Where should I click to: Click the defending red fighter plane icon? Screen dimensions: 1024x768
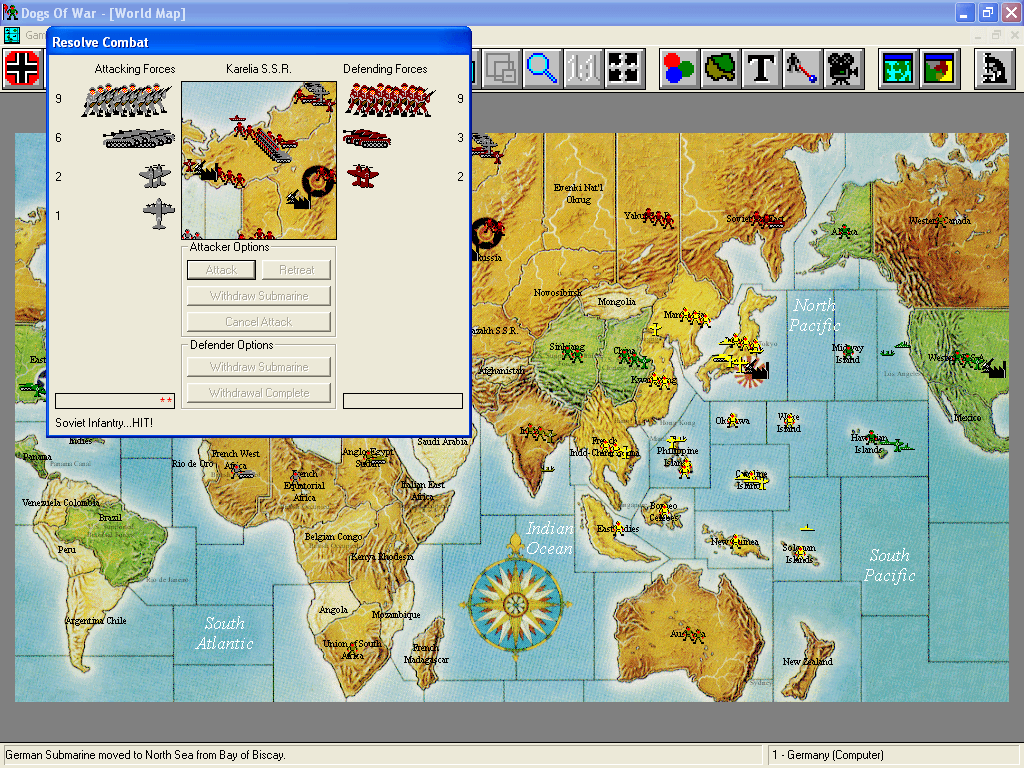[x=363, y=176]
